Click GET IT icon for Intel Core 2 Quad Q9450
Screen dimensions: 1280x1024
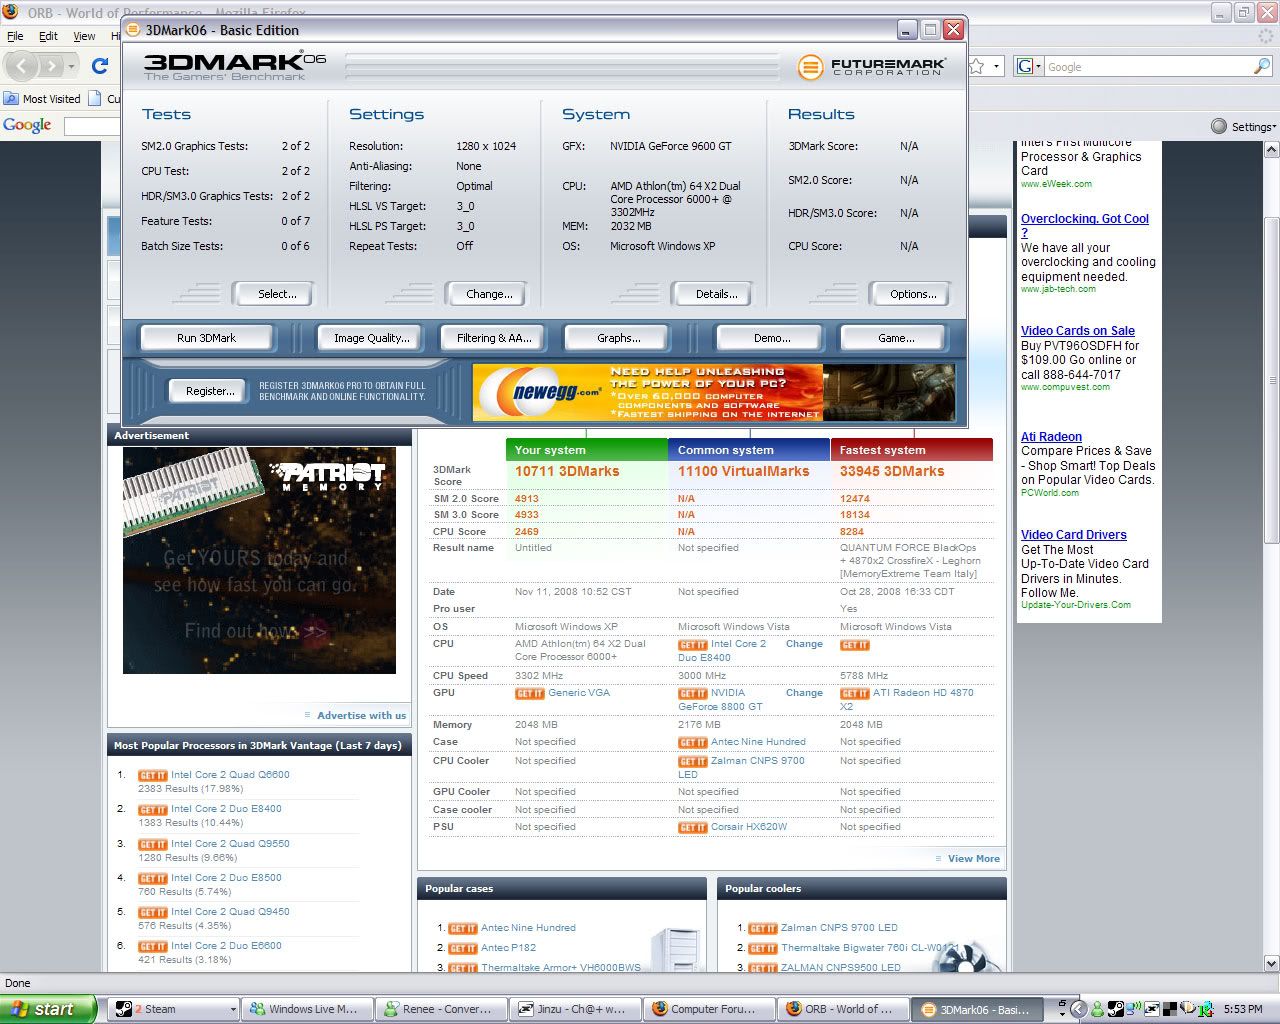coord(153,912)
